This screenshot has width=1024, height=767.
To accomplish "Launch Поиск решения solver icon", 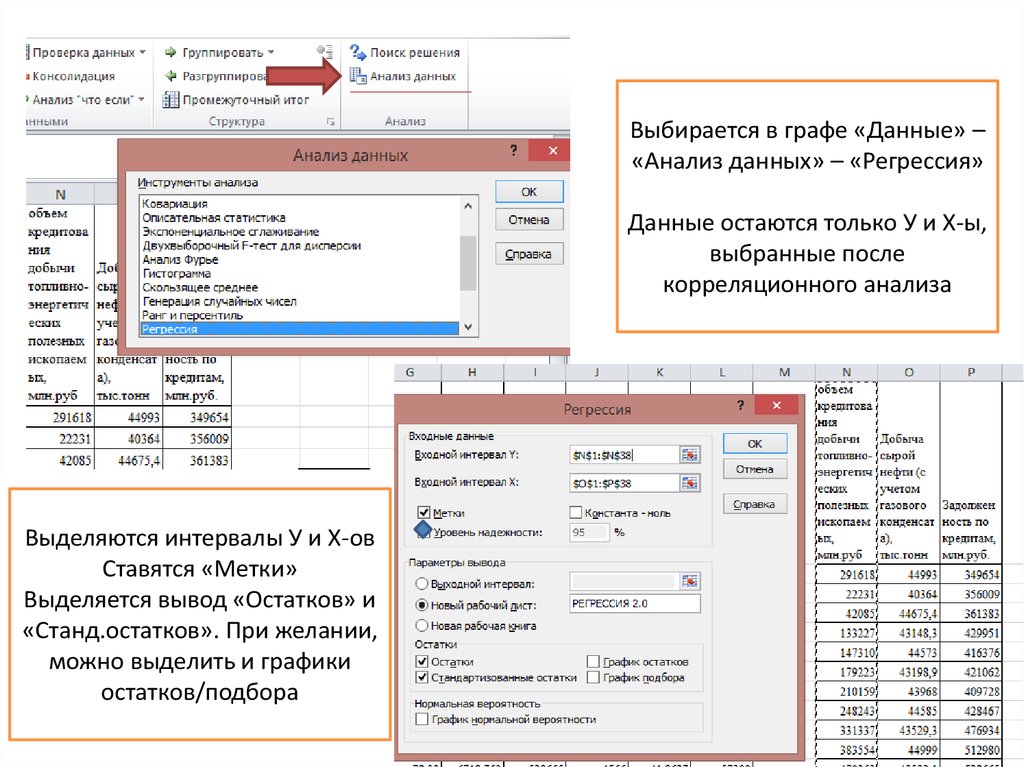I will click(357, 52).
